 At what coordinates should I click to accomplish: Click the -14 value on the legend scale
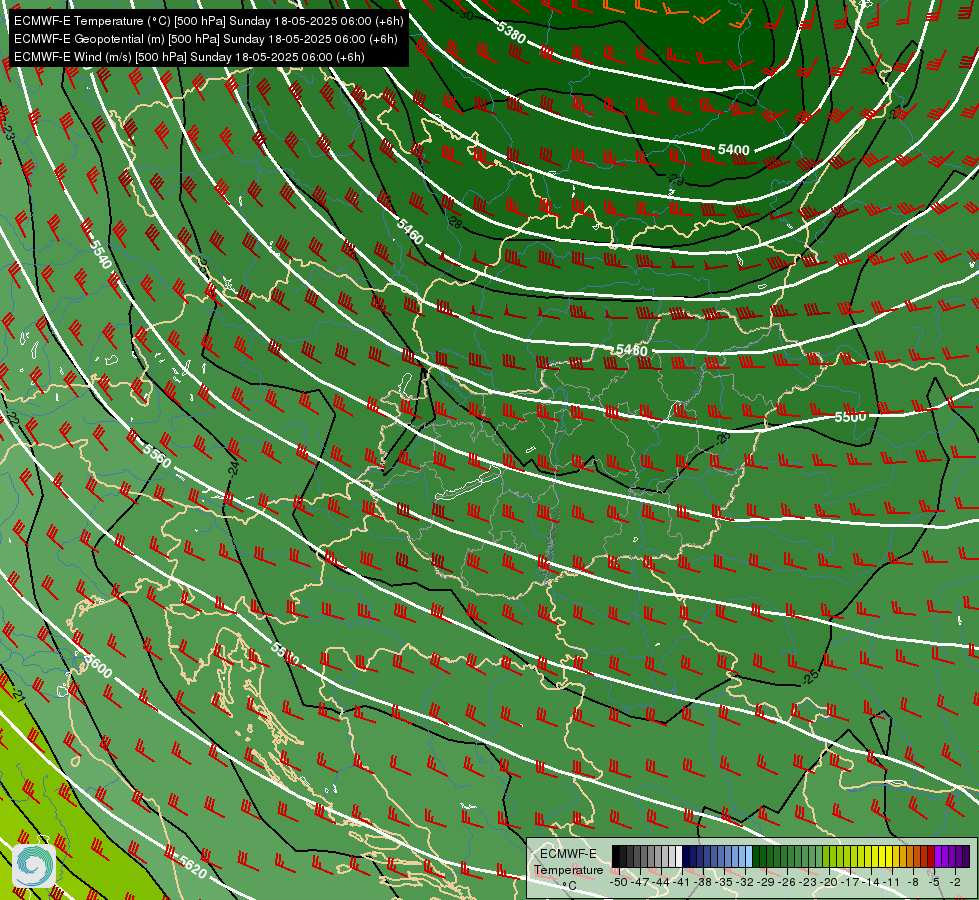[x=871, y=882]
